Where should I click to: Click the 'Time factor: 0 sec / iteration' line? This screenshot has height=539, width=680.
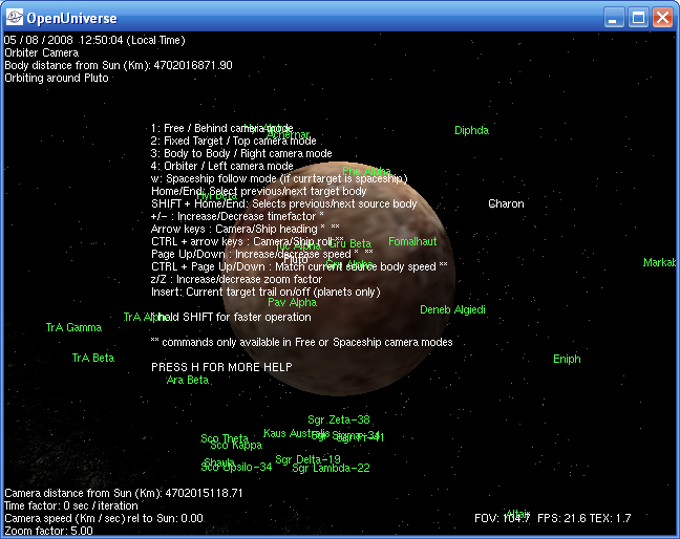tap(71, 506)
